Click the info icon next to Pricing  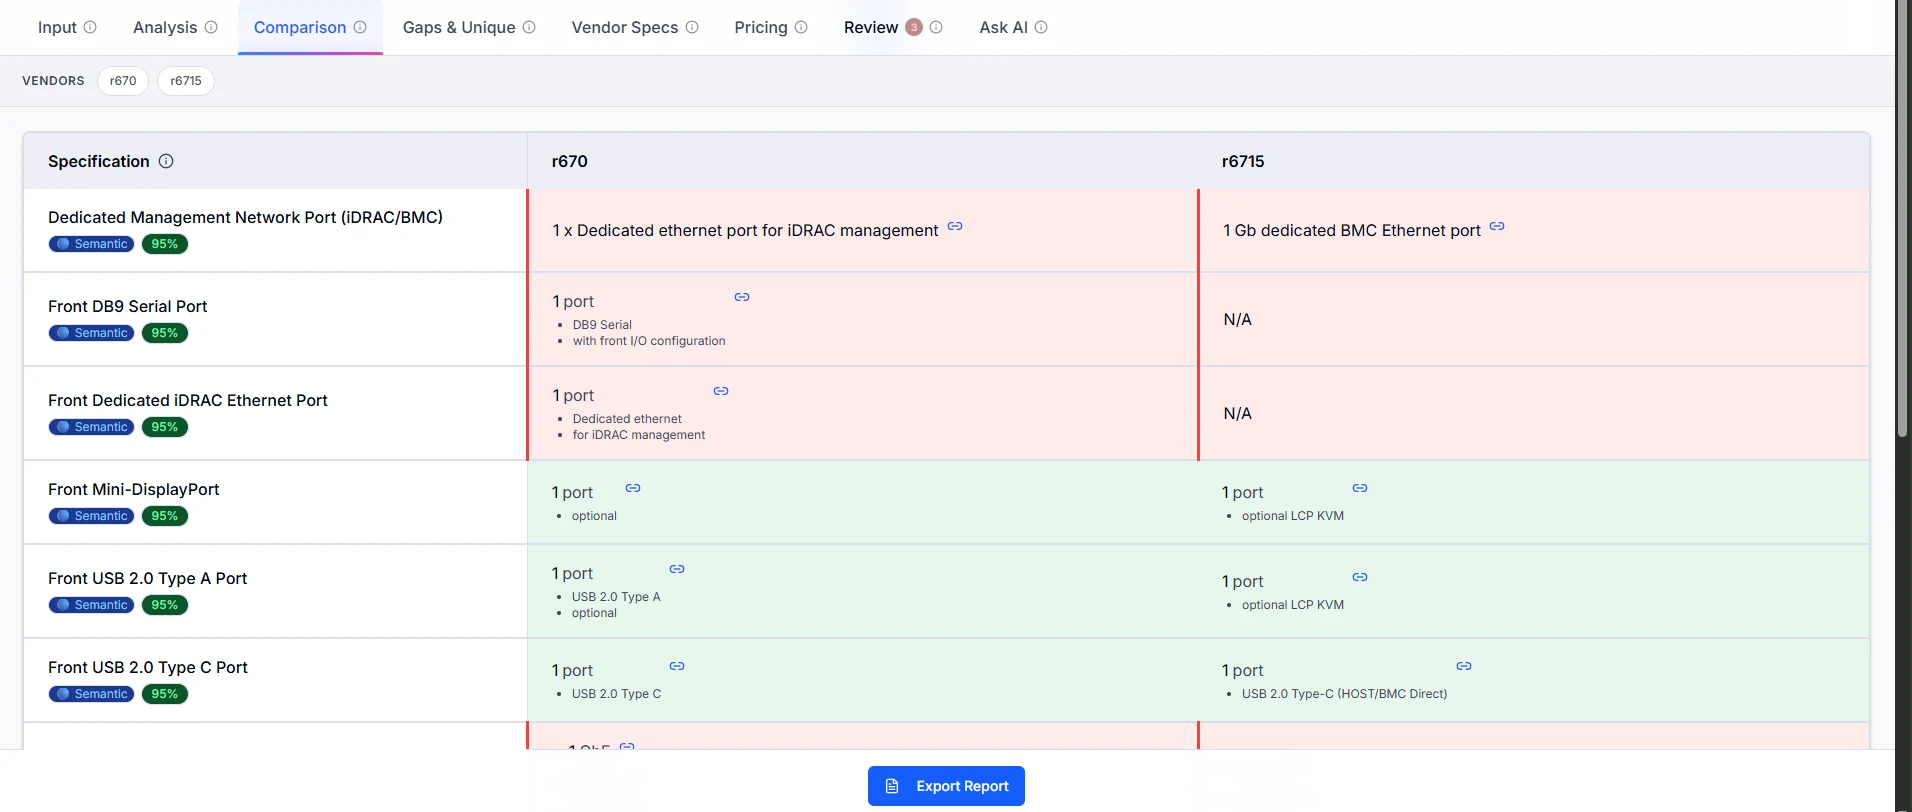point(801,27)
